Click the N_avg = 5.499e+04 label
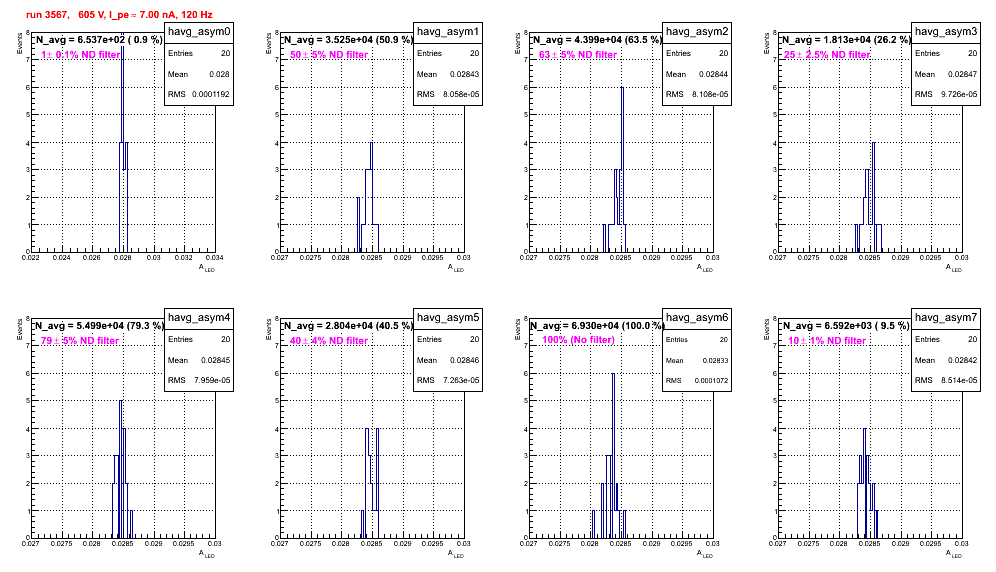 (99, 325)
